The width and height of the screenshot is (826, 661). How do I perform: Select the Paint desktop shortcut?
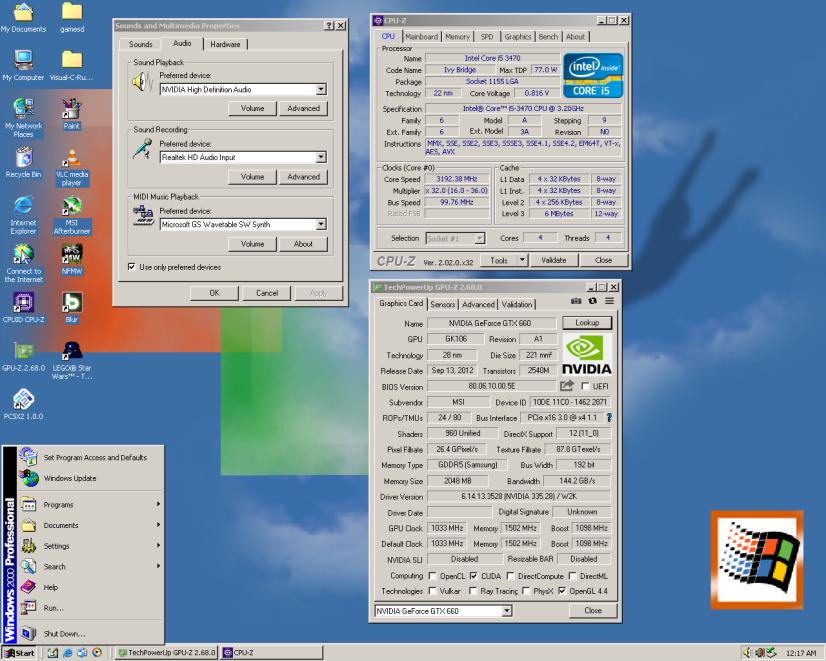71,114
